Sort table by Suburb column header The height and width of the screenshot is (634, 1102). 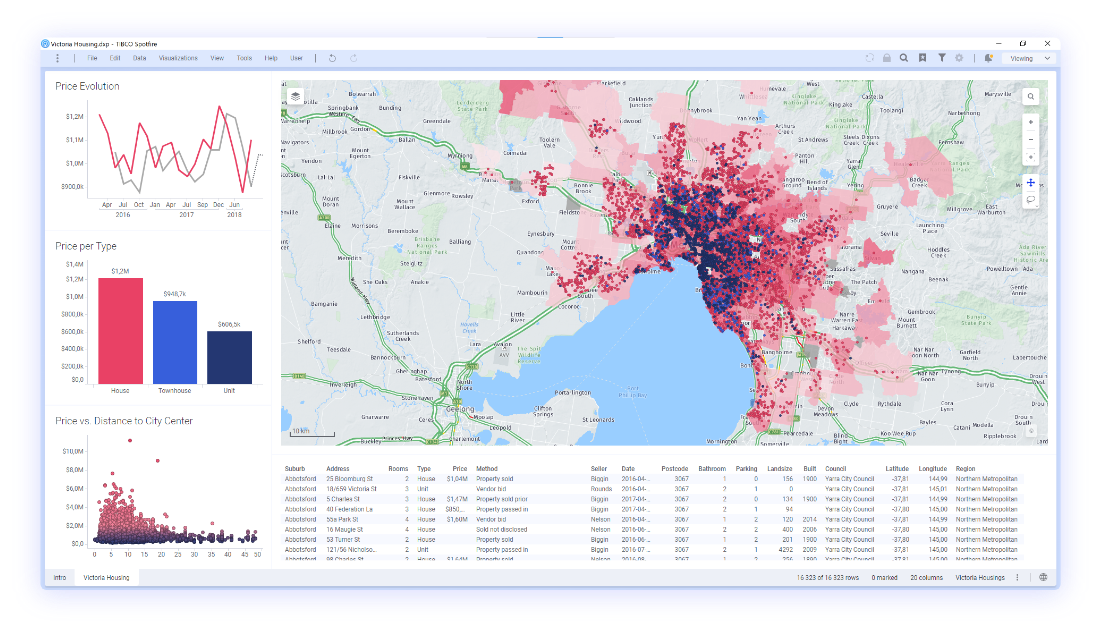point(294,468)
